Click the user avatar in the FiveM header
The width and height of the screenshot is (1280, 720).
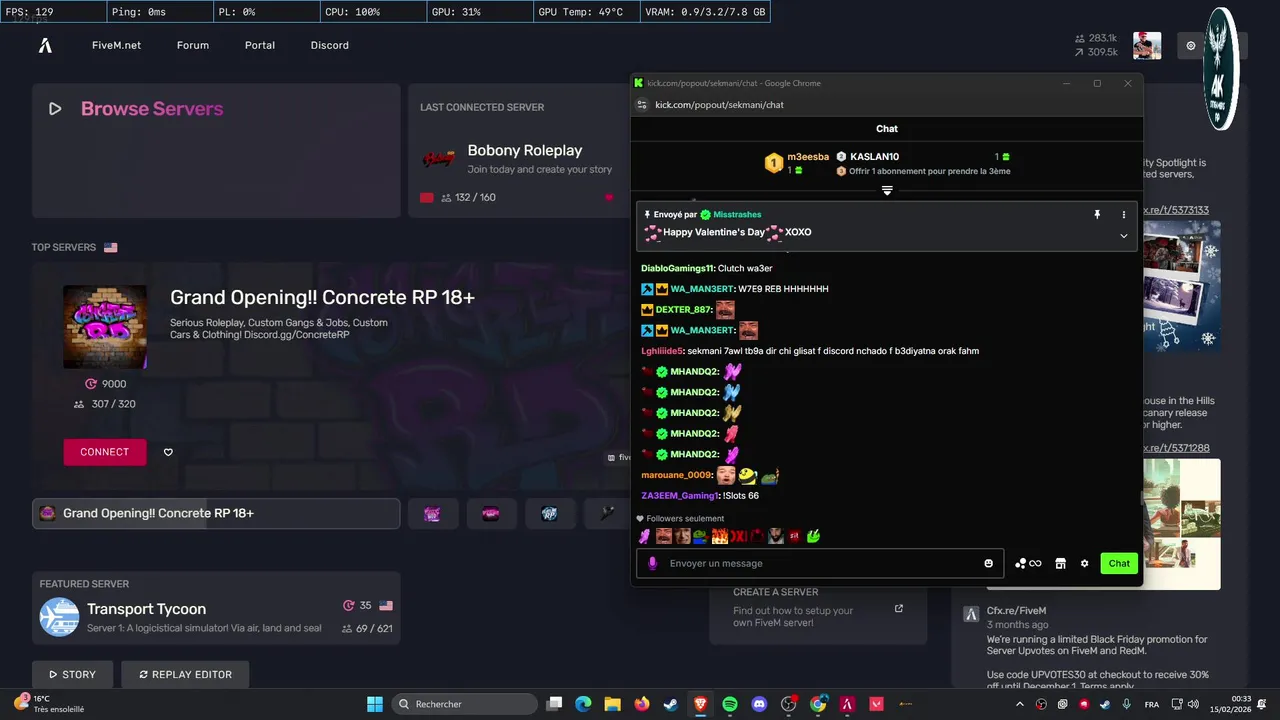pyautogui.click(x=1147, y=45)
